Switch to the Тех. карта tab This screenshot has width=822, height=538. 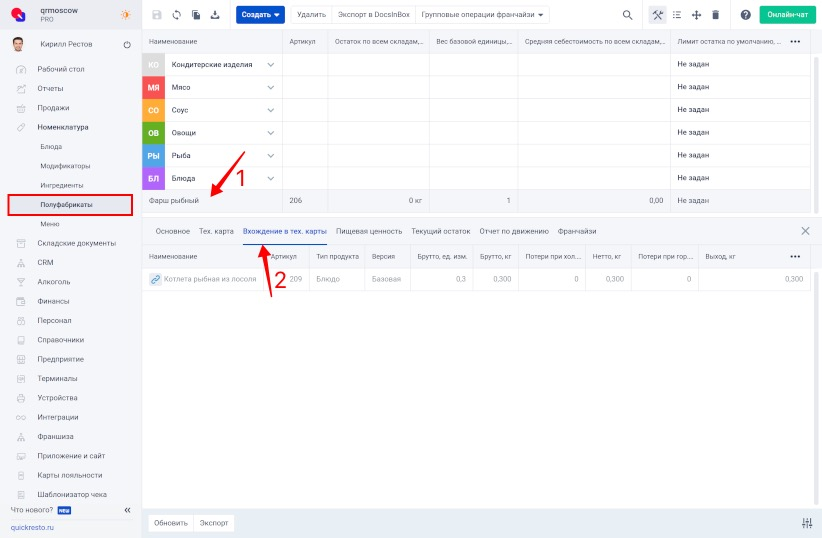[216, 231]
